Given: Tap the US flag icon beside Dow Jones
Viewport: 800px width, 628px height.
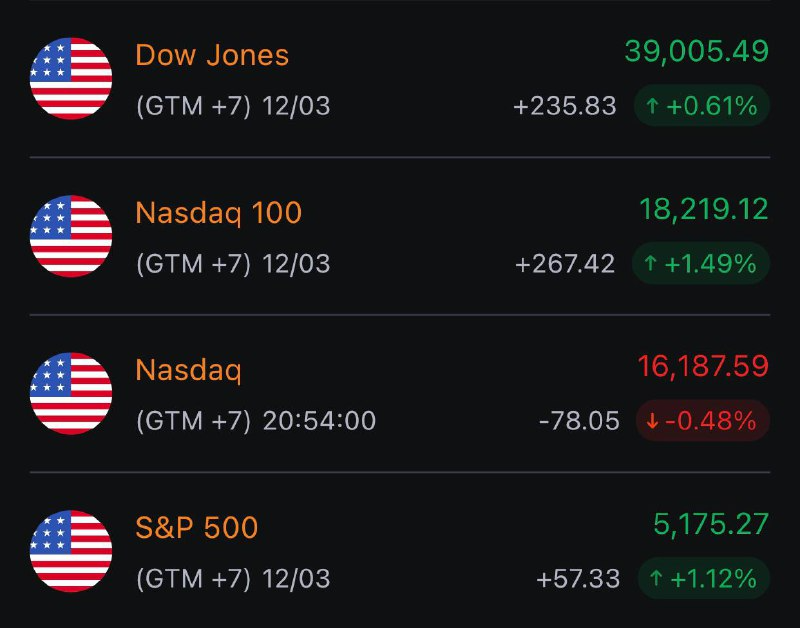Looking at the screenshot, I should click(x=71, y=78).
